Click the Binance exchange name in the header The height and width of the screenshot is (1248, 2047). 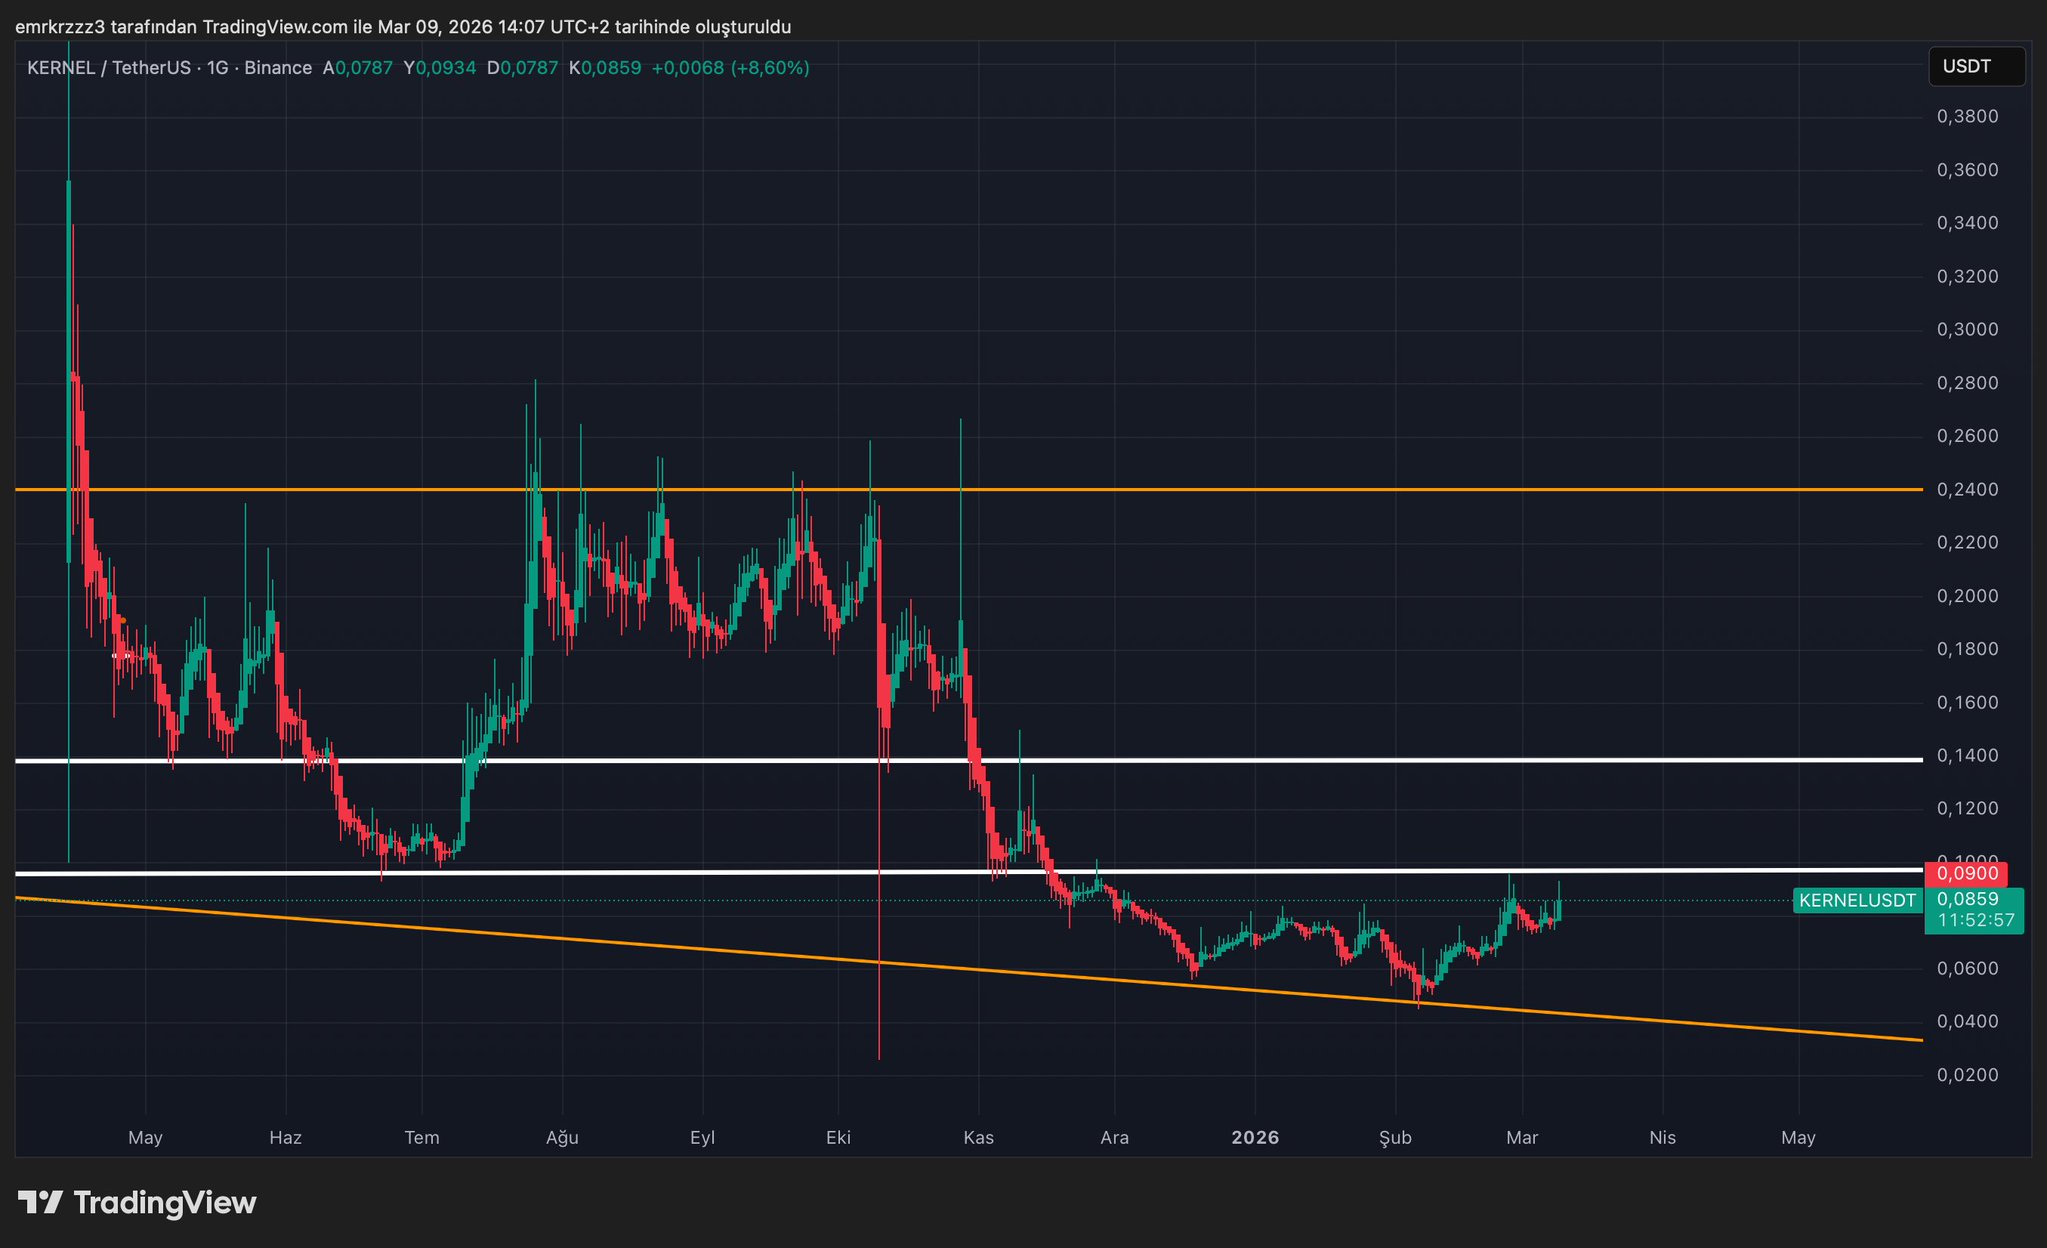pos(277,68)
